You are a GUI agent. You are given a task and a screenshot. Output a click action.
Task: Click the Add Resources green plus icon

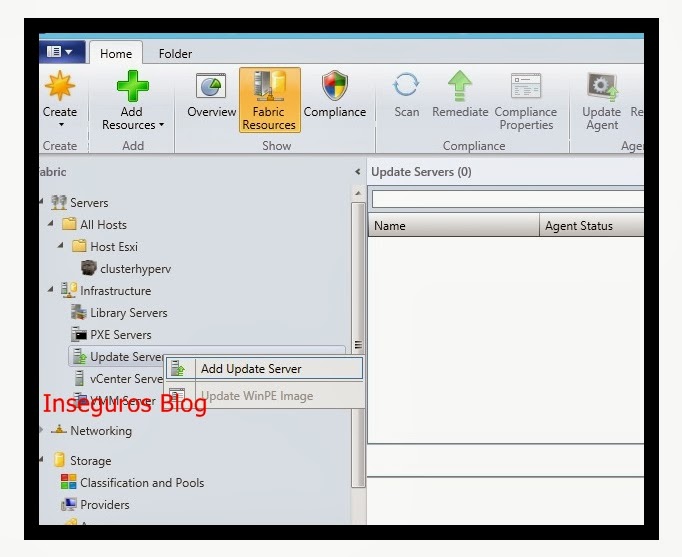(x=131, y=86)
